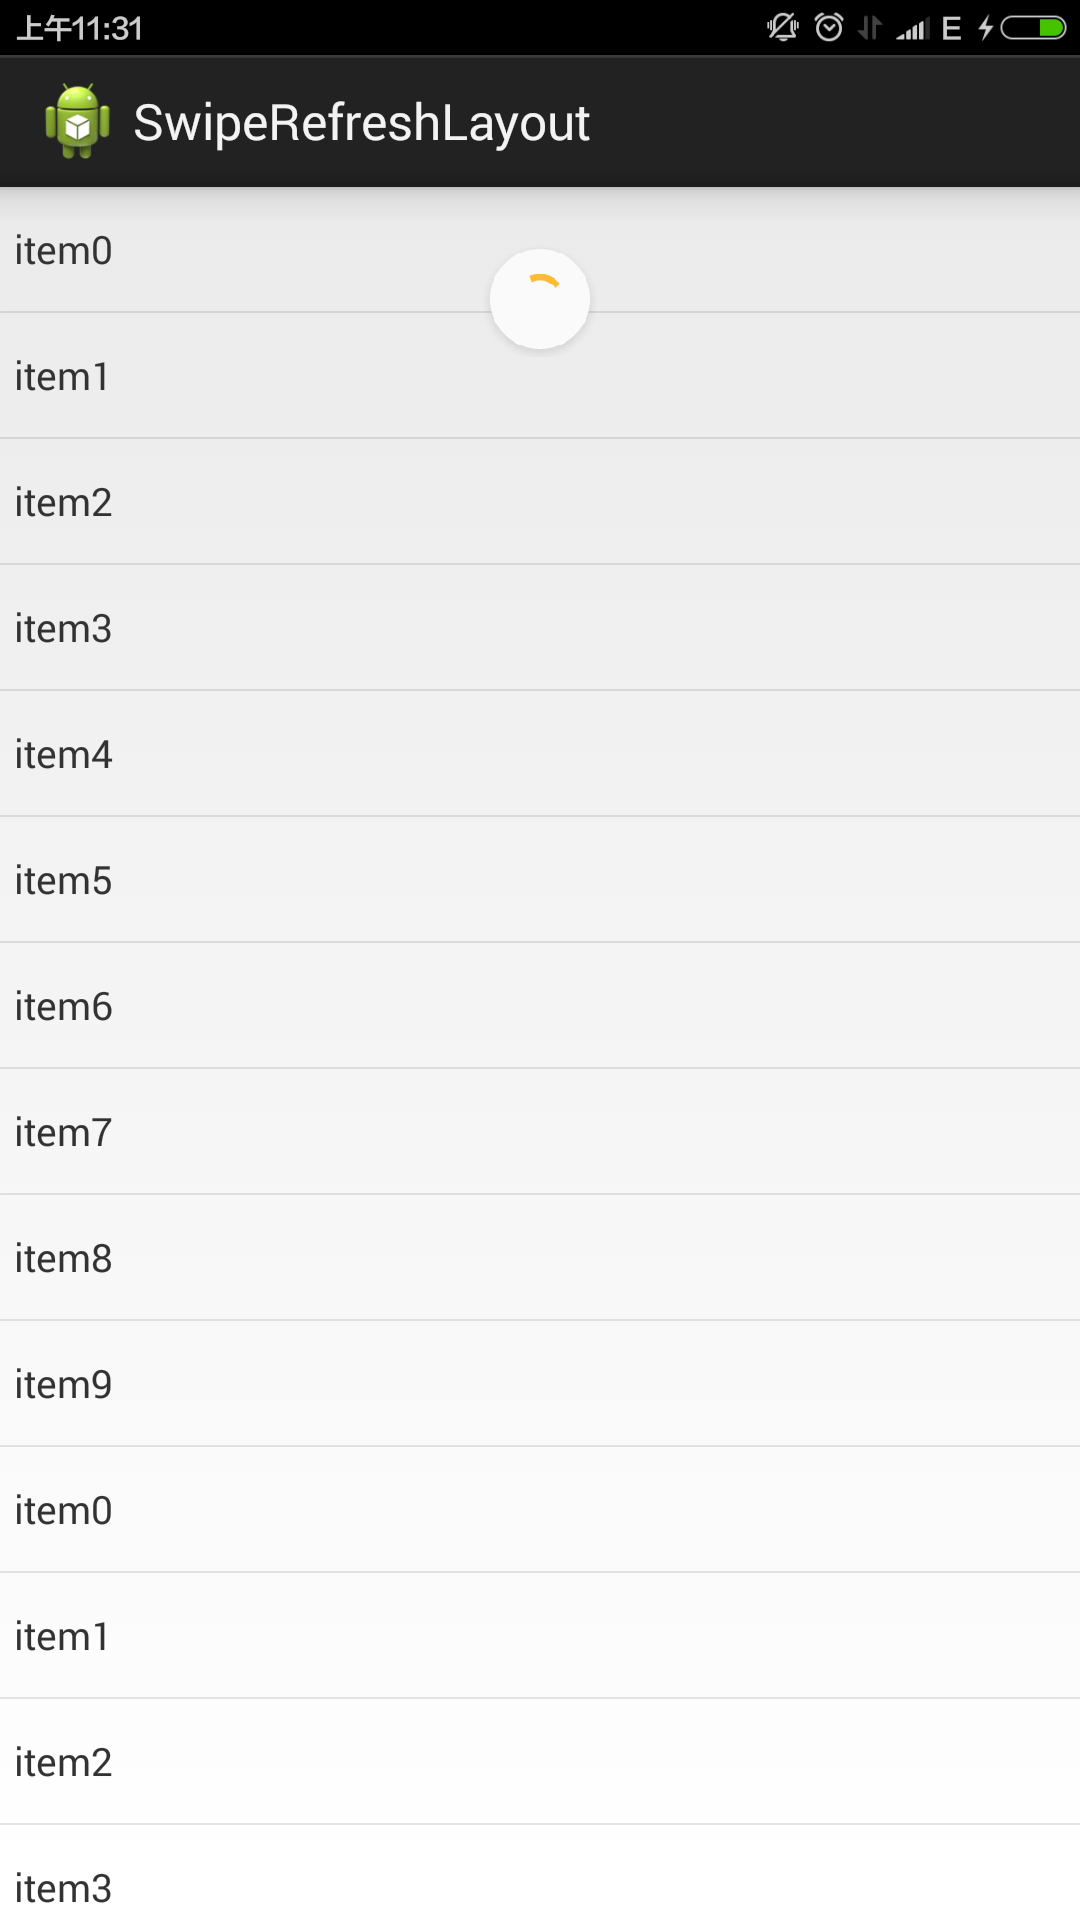This screenshot has height=1920, width=1080.
Task: Tap the item9 list row
Action: coord(540,1384)
